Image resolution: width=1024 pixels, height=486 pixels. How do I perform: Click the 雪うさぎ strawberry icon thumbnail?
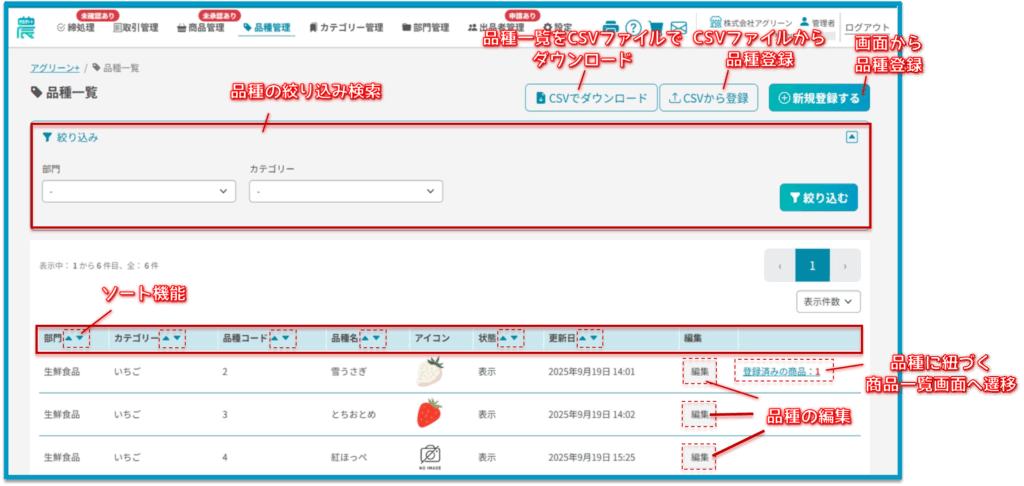[429, 372]
